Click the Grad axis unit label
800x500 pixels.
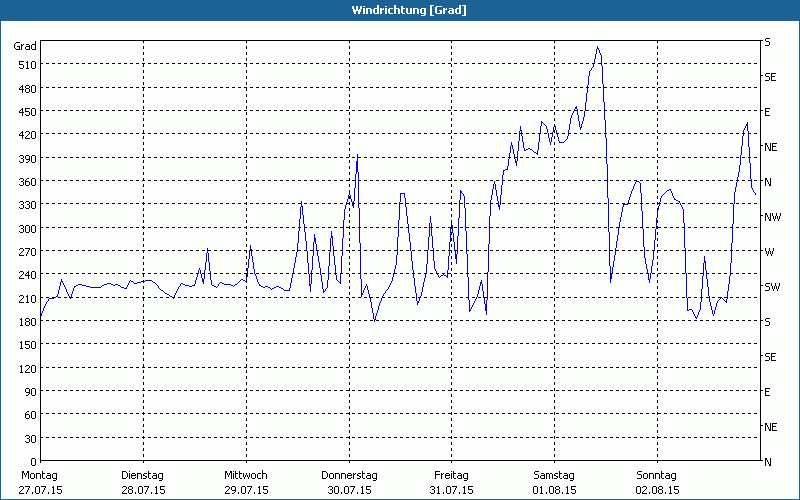point(25,46)
